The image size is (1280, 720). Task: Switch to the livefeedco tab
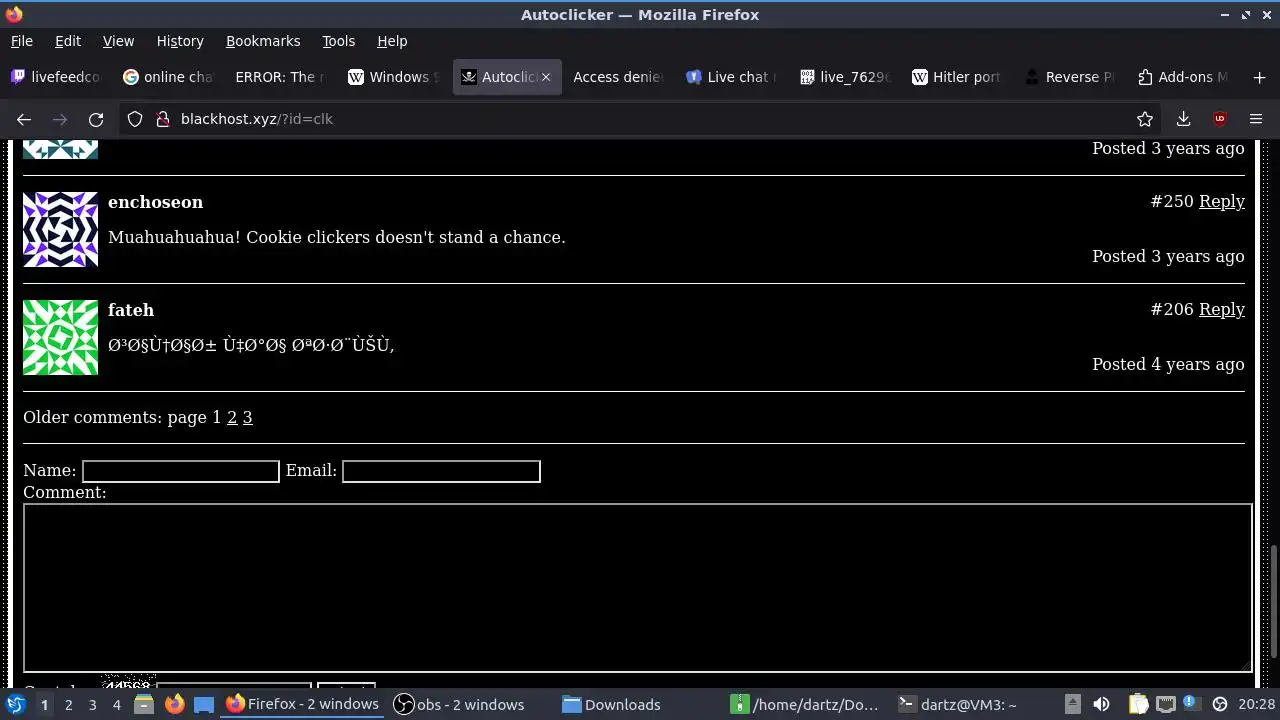pyautogui.click(x=56, y=77)
